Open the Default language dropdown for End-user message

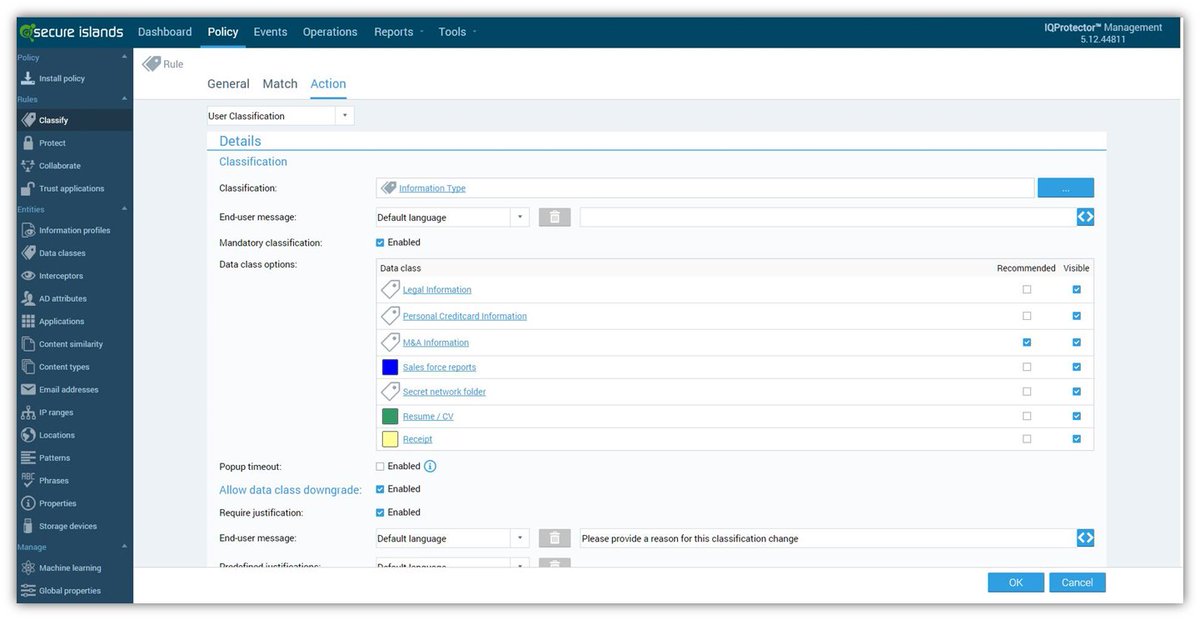coord(522,216)
